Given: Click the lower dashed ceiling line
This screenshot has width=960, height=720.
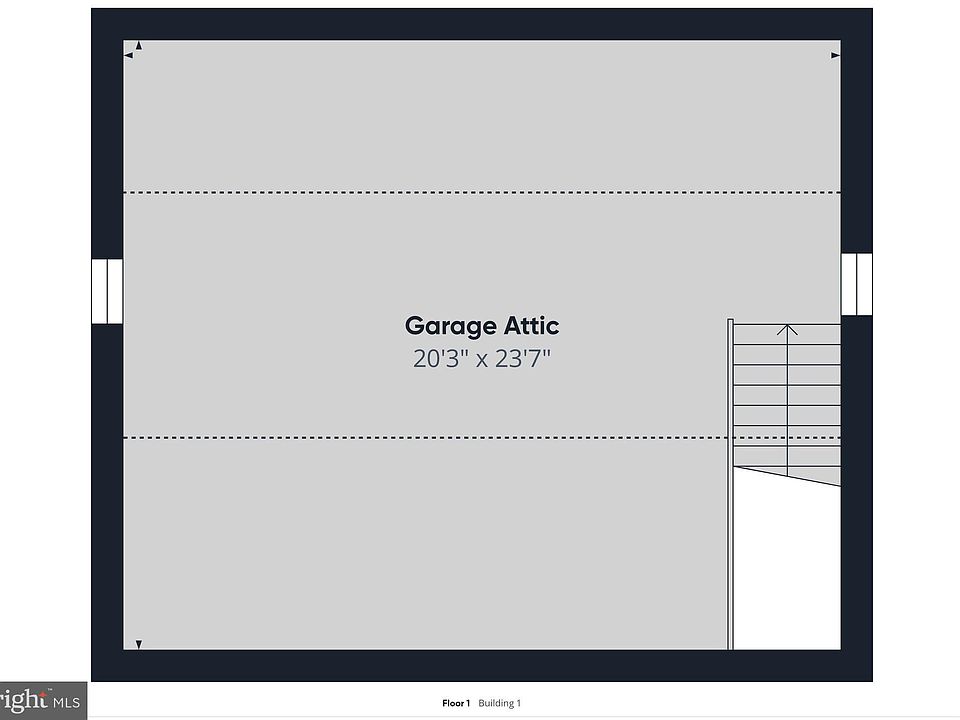Looking at the screenshot, I should (400, 438).
